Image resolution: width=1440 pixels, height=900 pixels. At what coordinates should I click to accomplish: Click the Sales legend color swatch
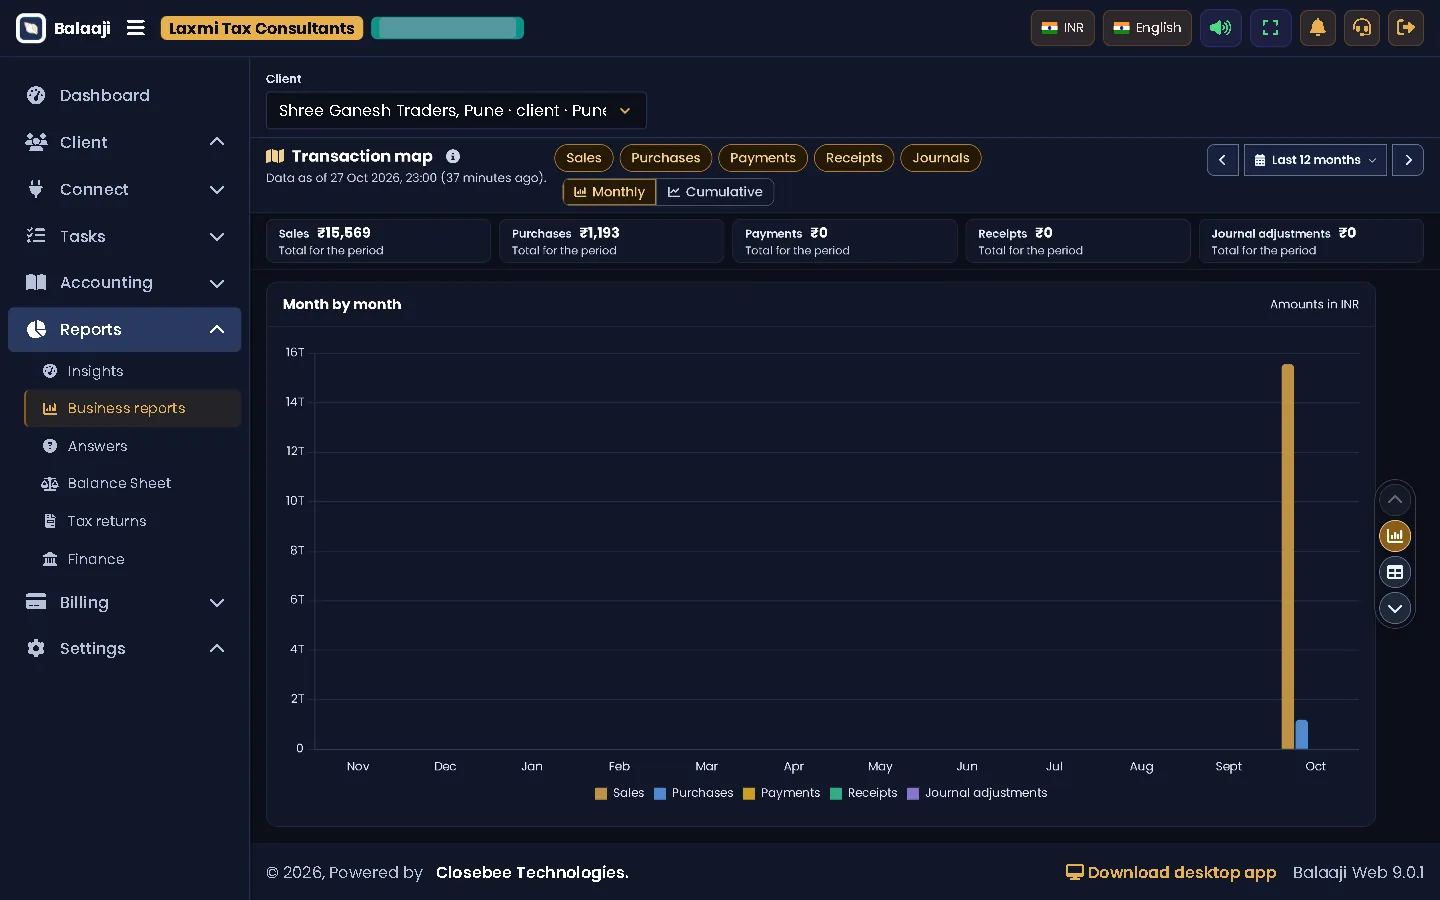click(601, 794)
